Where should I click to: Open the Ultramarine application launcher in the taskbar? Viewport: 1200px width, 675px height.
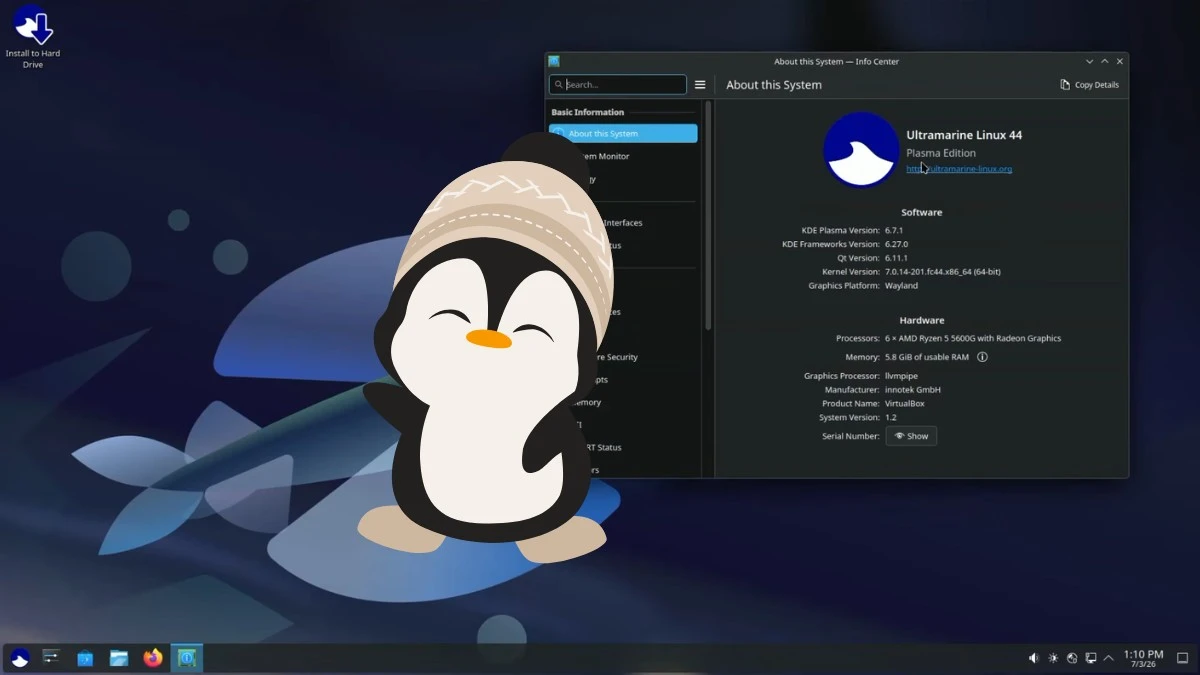(20, 658)
